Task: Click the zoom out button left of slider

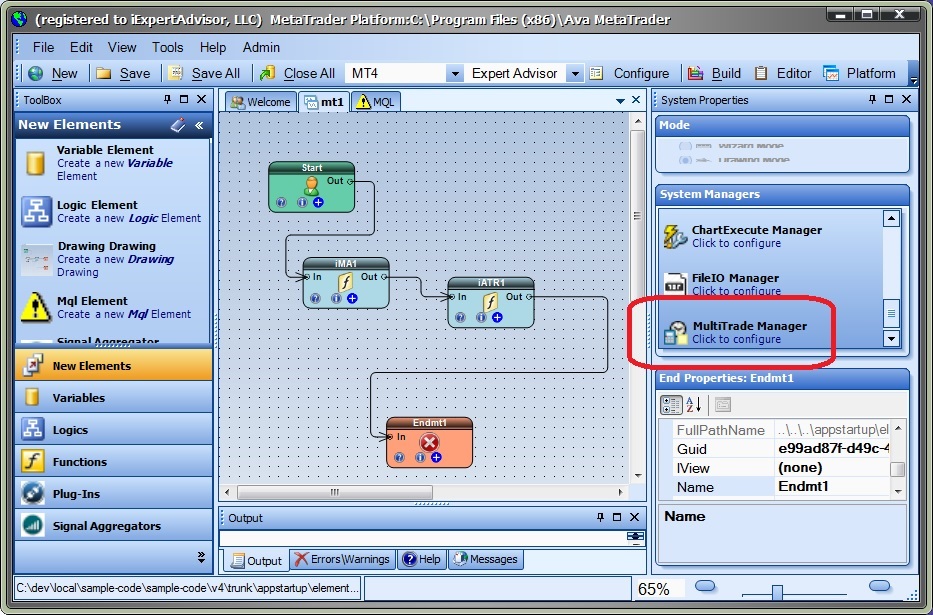Action: (x=705, y=586)
